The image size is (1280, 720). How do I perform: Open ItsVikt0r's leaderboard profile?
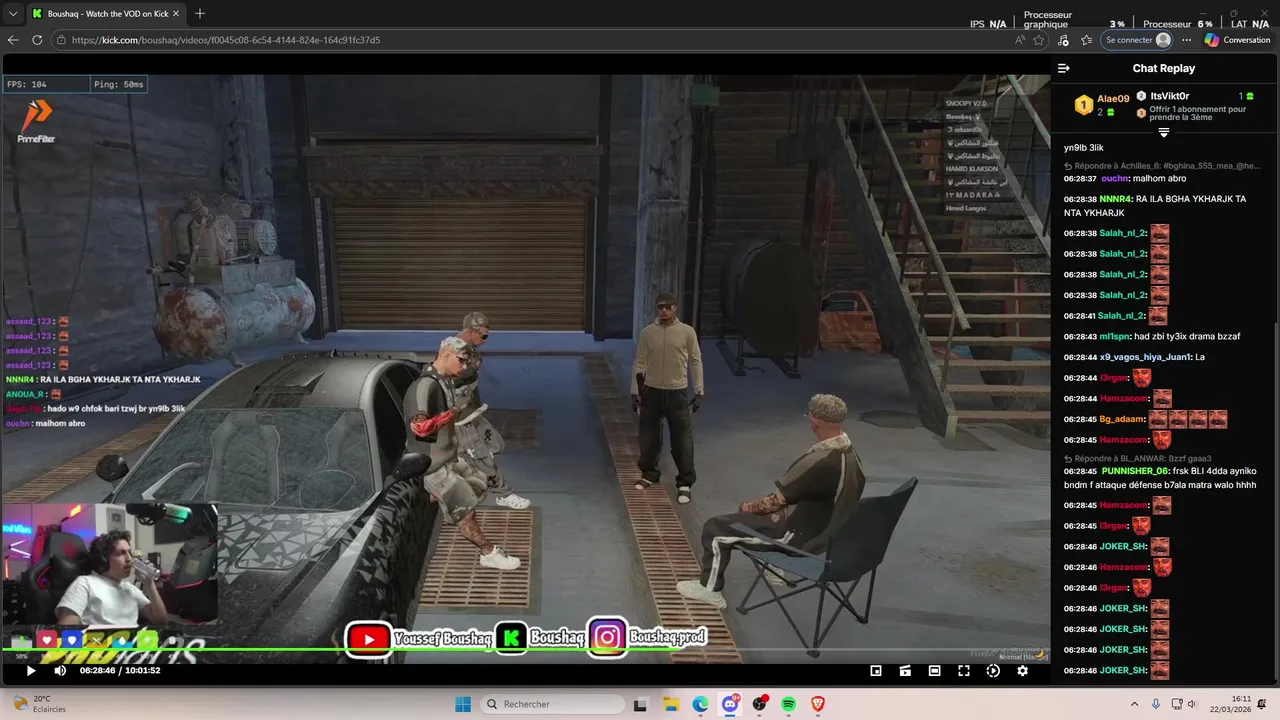(1169, 96)
